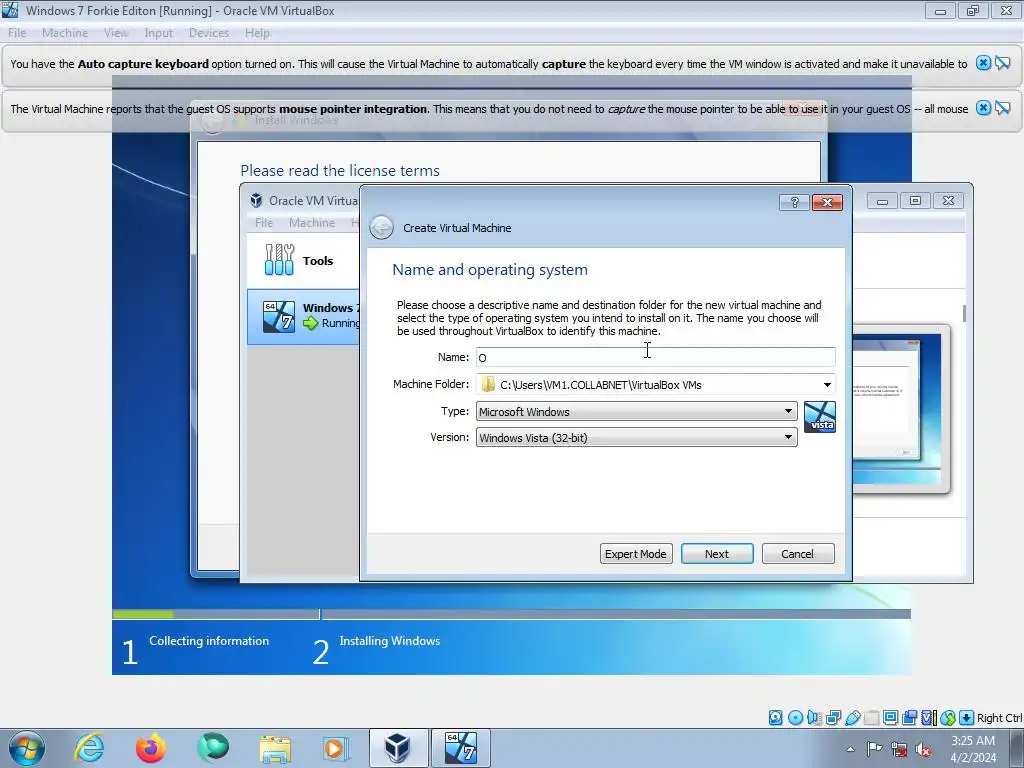1024x768 pixels.
Task: Click 'Collecting information' setup step text
Action: pyautogui.click(x=209, y=641)
